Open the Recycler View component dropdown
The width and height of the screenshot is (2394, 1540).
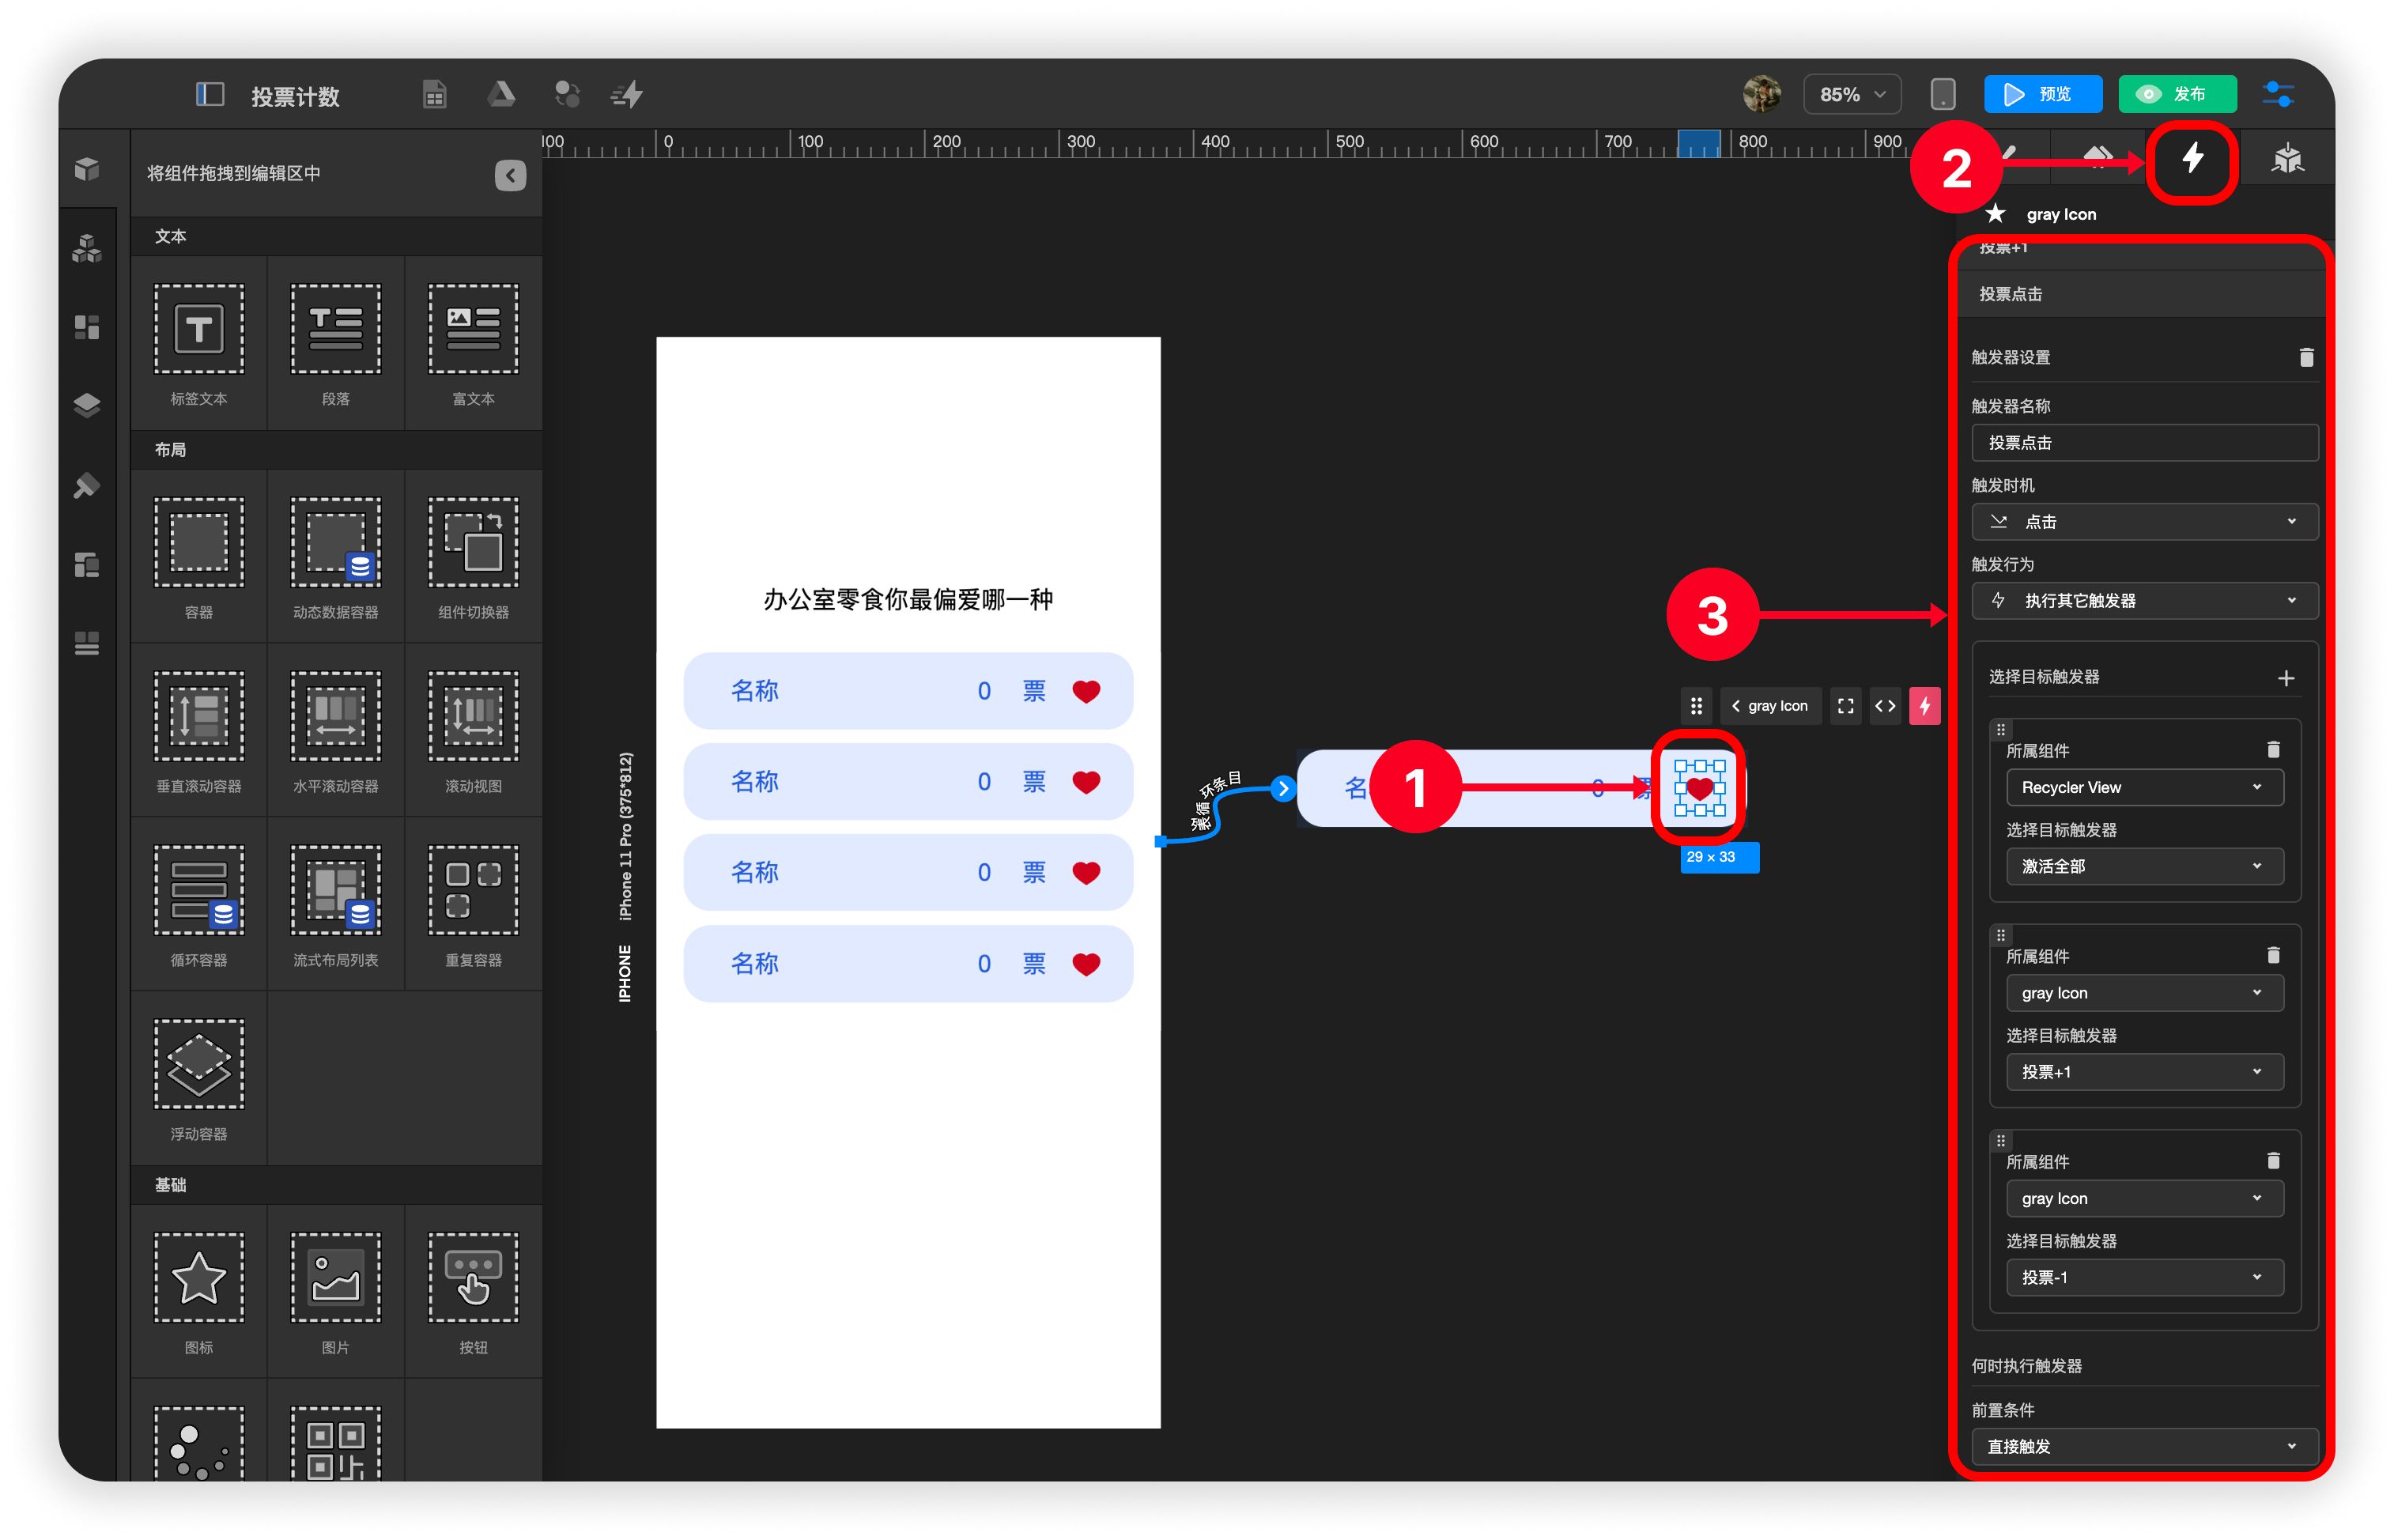click(x=2144, y=787)
